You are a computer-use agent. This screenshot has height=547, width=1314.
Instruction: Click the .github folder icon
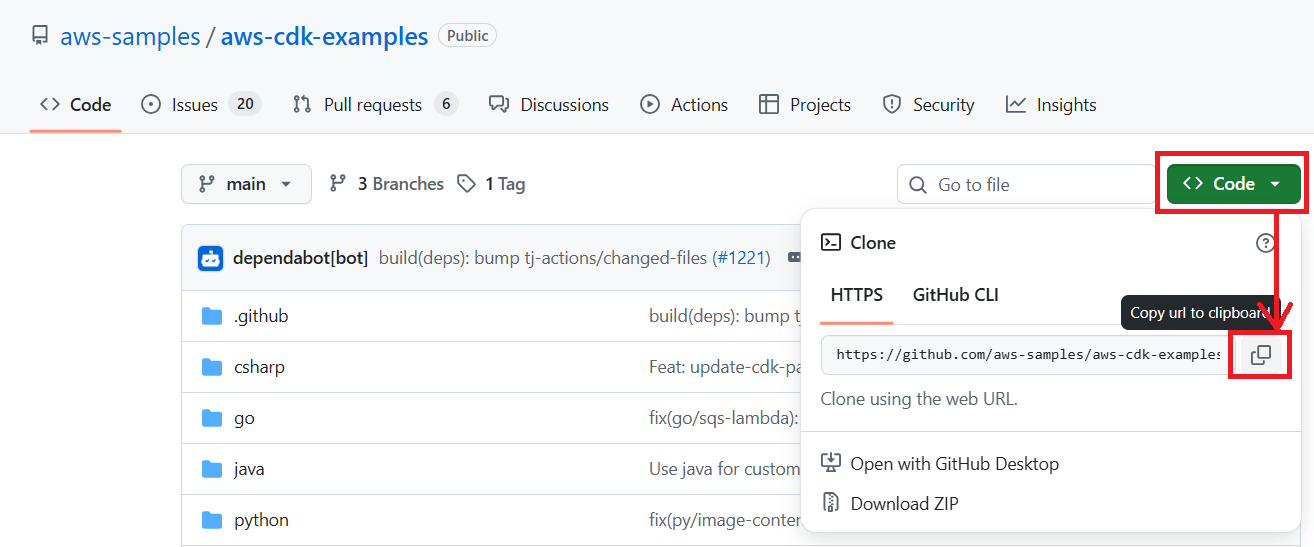[212, 316]
